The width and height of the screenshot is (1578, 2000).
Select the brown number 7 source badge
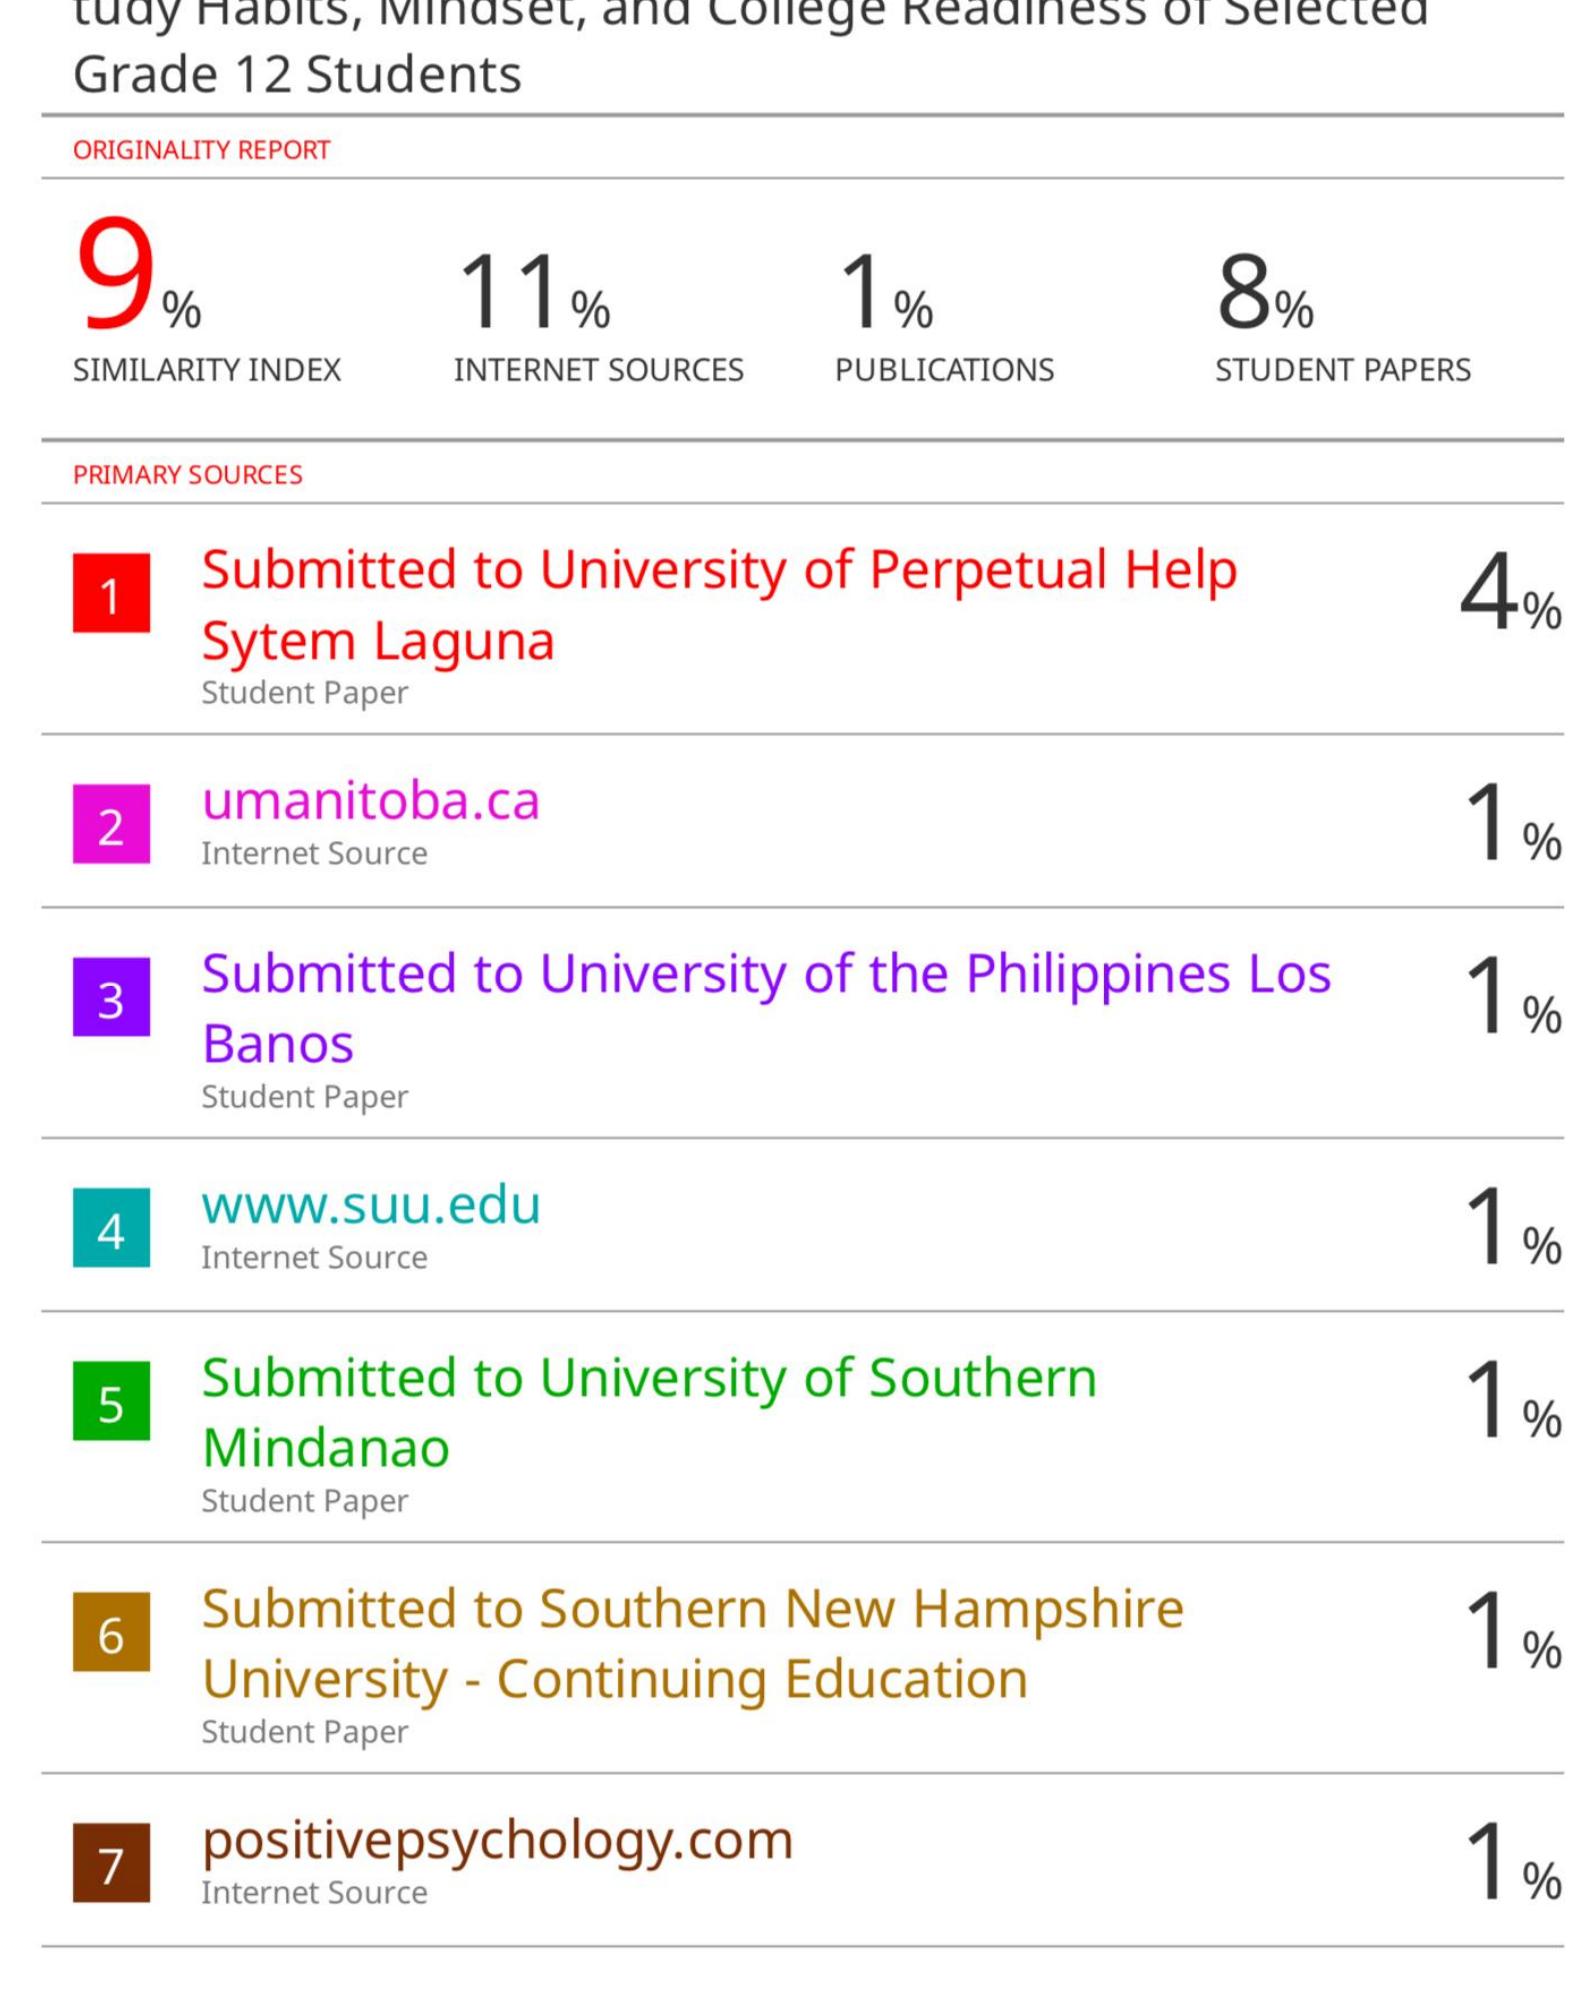click(111, 1863)
